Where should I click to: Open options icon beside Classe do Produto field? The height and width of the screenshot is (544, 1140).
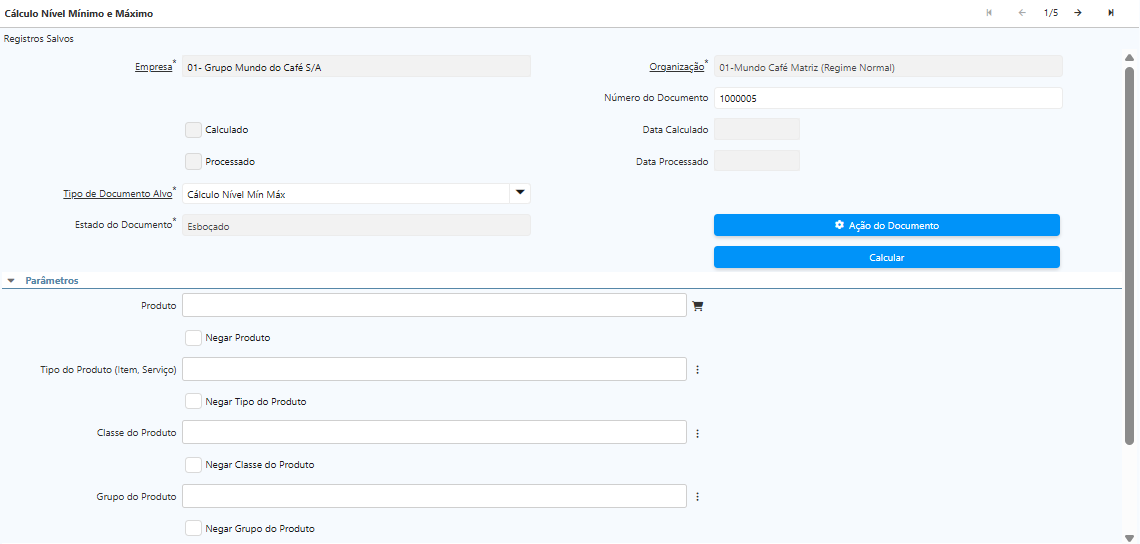(697, 433)
